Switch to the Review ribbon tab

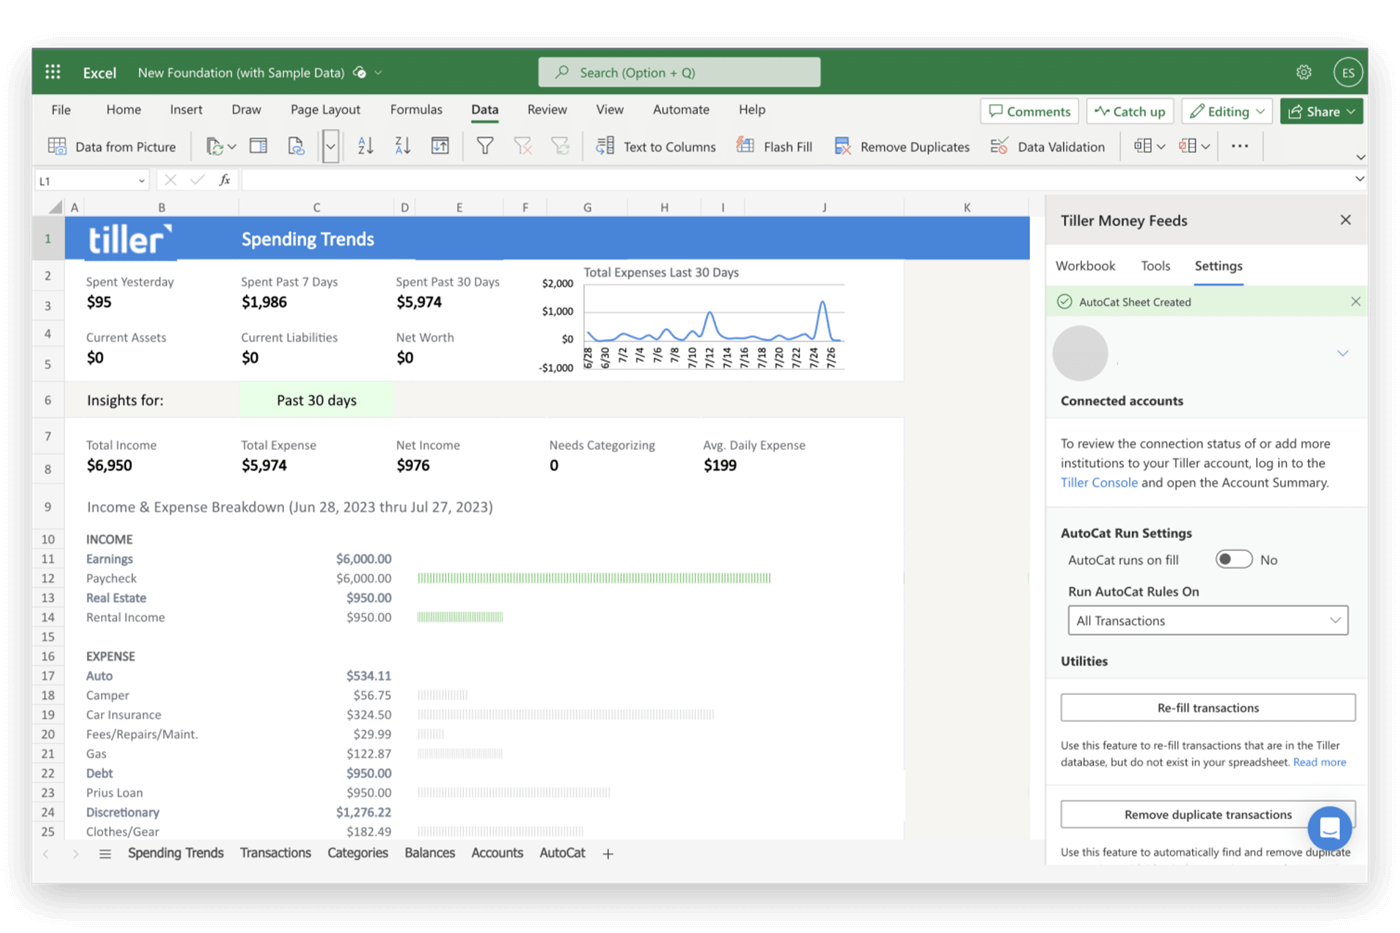[547, 110]
